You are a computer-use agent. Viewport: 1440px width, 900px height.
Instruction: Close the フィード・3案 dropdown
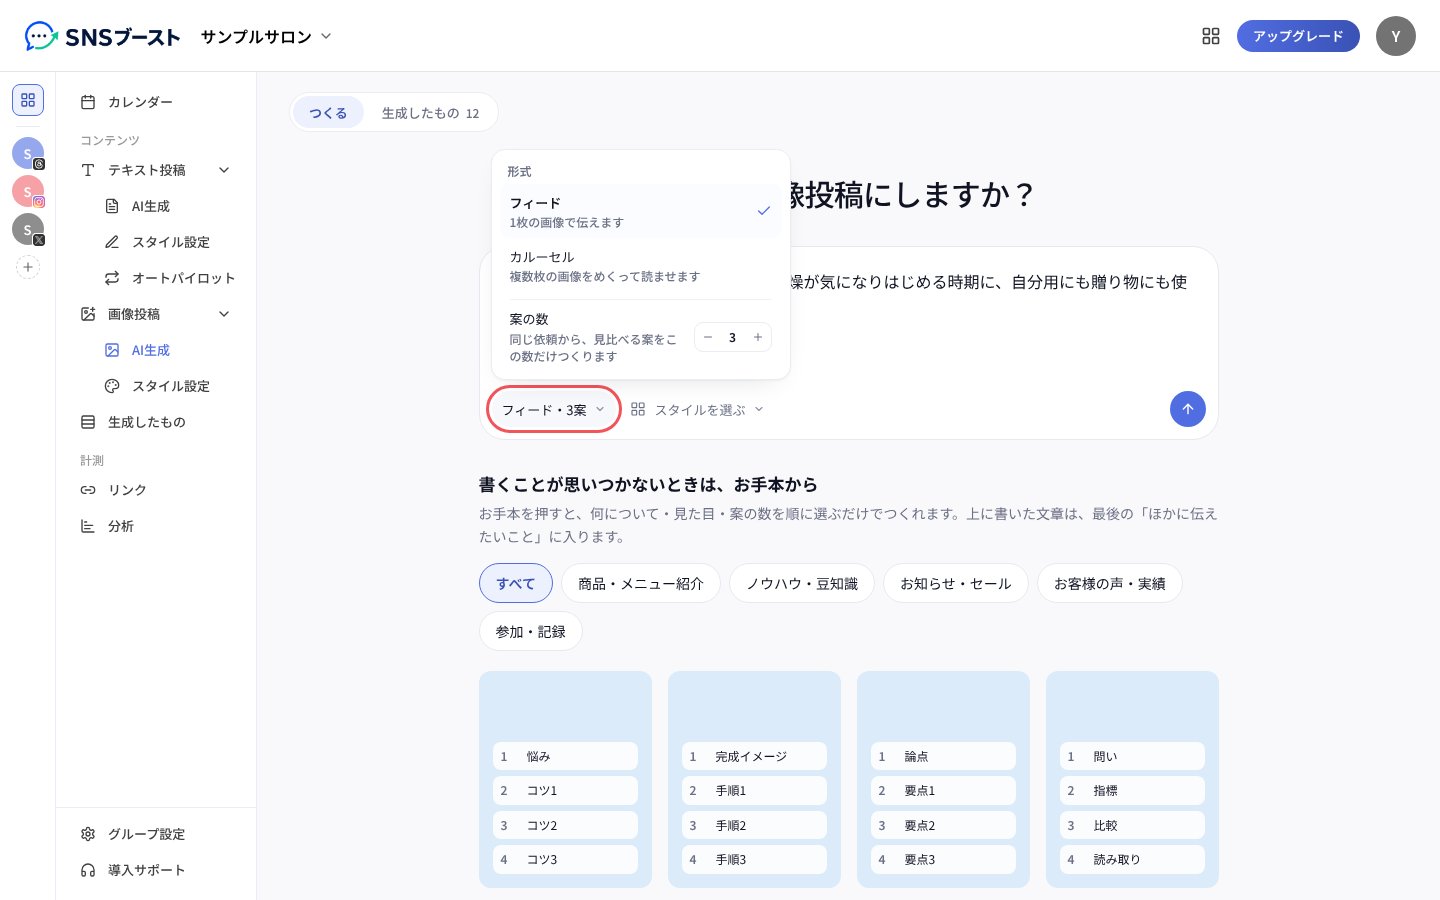553,409
